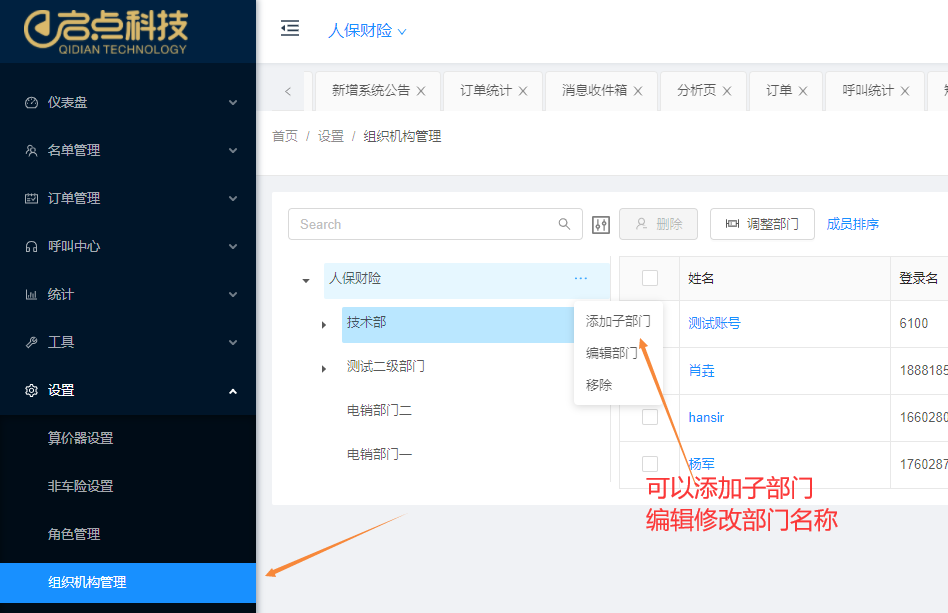This screenshot has width=948, height=613.
Task: Select 电销部门二 in the tree
Action: 379,410
